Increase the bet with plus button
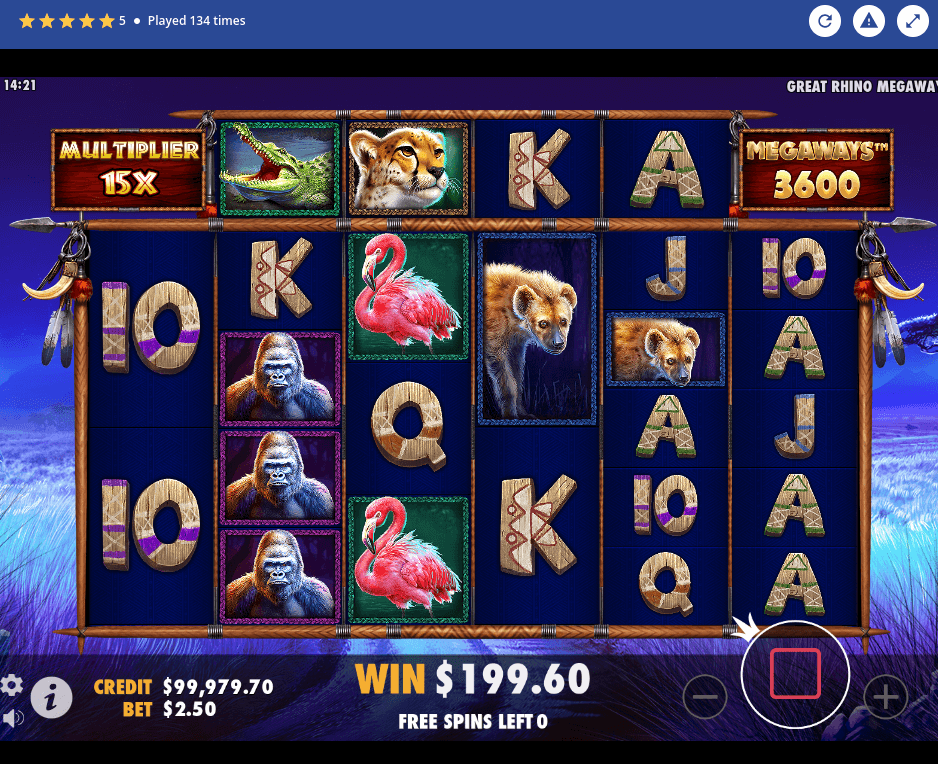The width and height of the screenshot is (938, 764). point(886,696)
